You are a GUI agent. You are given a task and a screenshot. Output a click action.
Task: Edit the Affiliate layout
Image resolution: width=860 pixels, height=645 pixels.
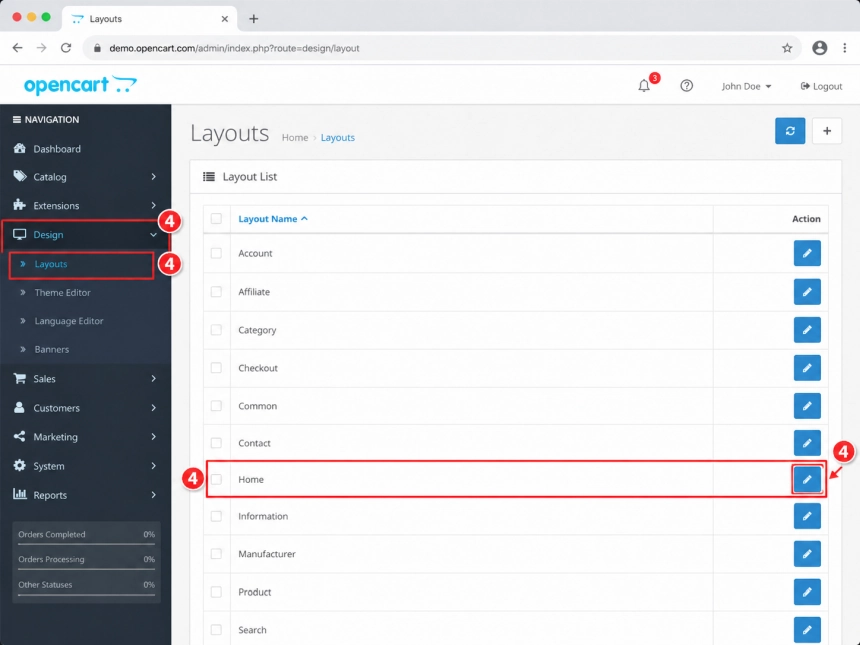807,292
